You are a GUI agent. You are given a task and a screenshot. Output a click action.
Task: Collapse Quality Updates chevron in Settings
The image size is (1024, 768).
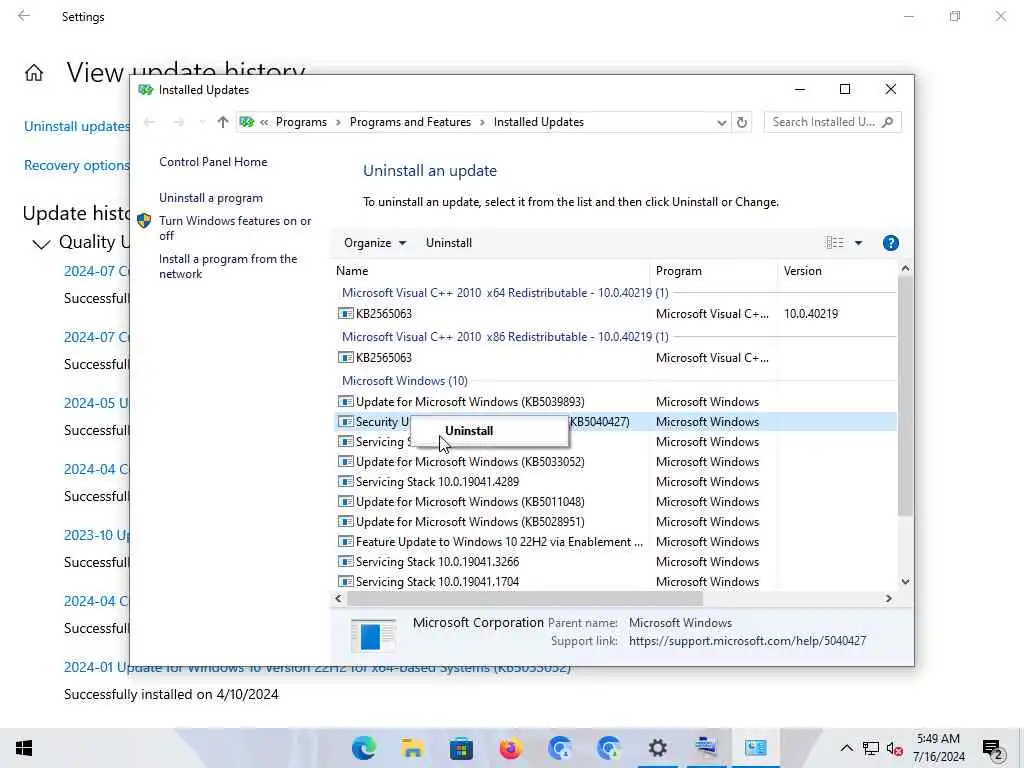(41, 244)
